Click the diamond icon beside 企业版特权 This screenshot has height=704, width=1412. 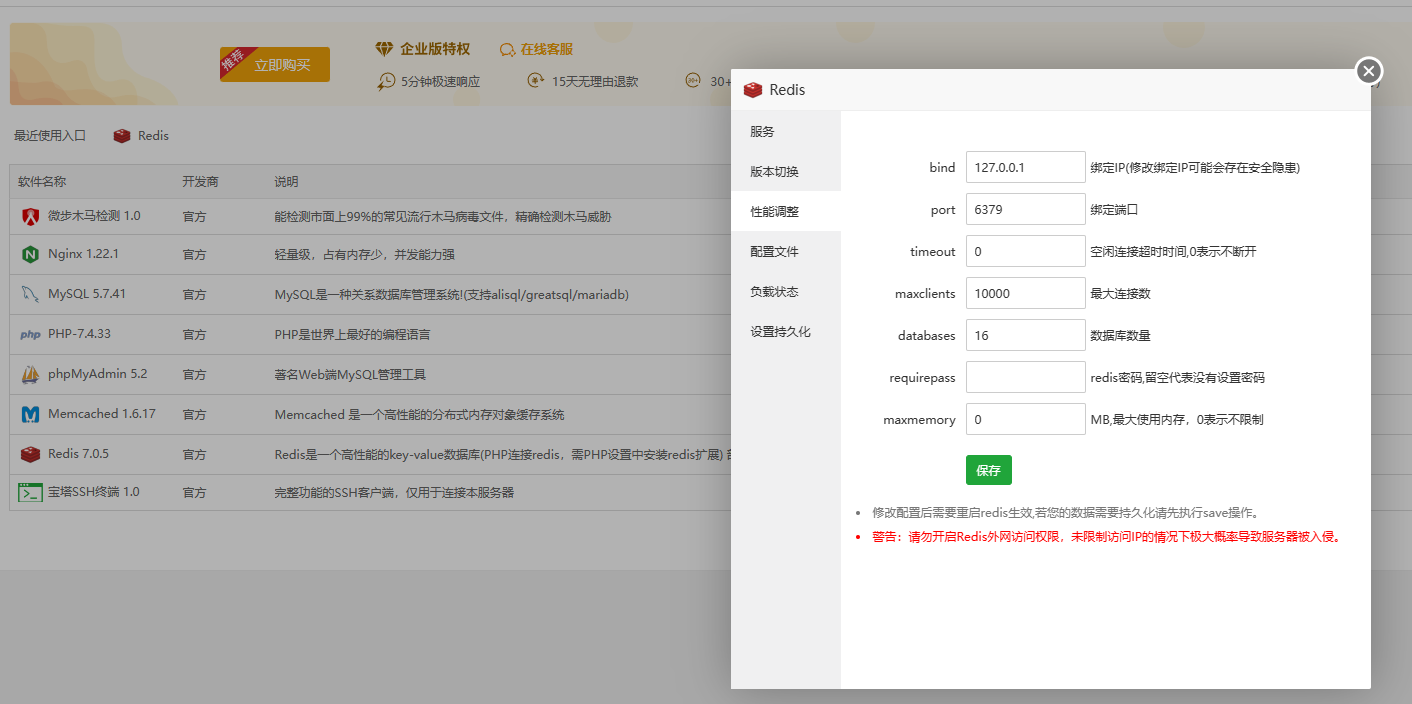385,49
